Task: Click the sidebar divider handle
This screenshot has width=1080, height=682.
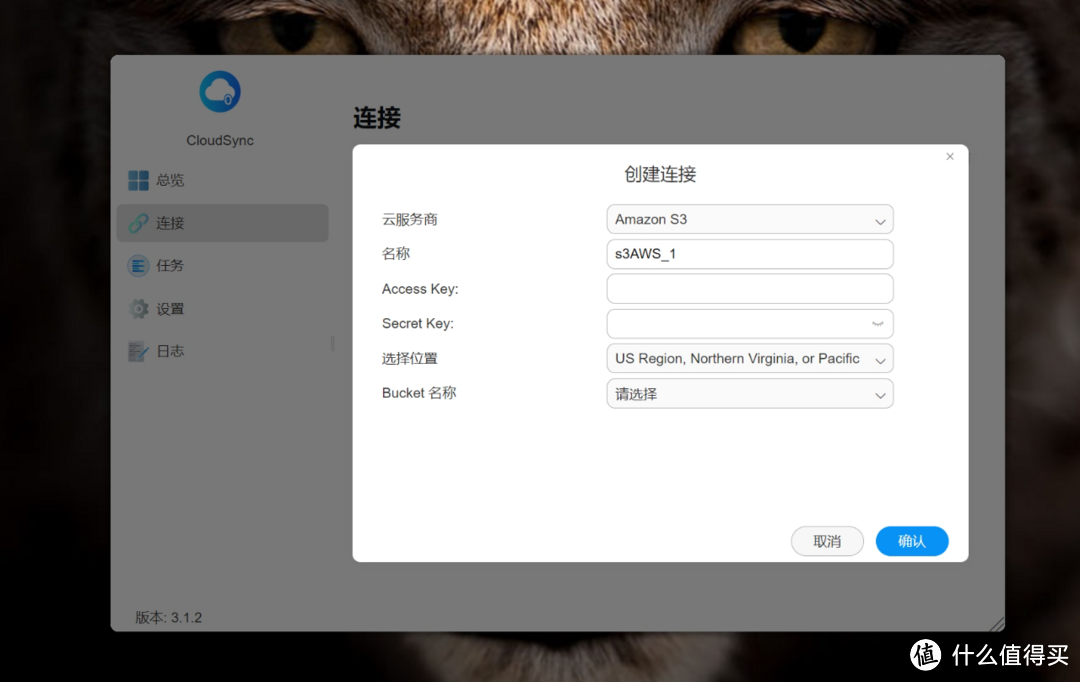Action: pos(333,343)
